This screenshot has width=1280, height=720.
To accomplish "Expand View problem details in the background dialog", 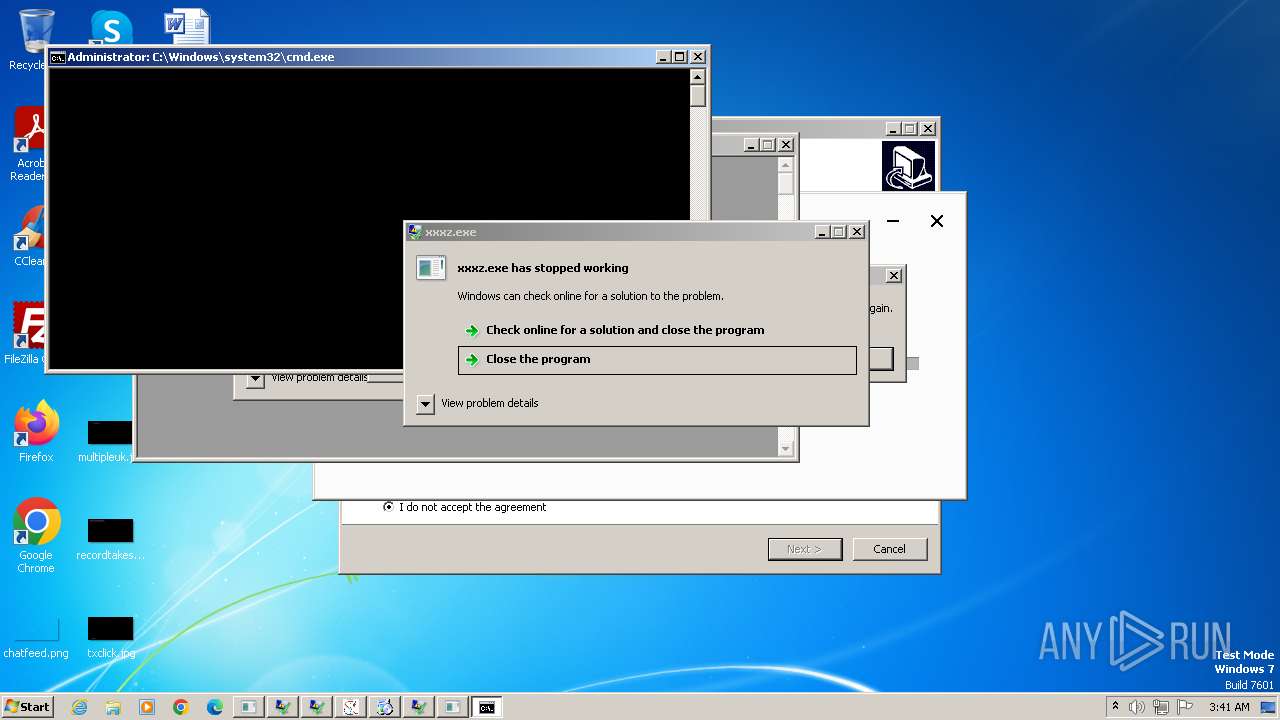I will click(x=255, y=379).
